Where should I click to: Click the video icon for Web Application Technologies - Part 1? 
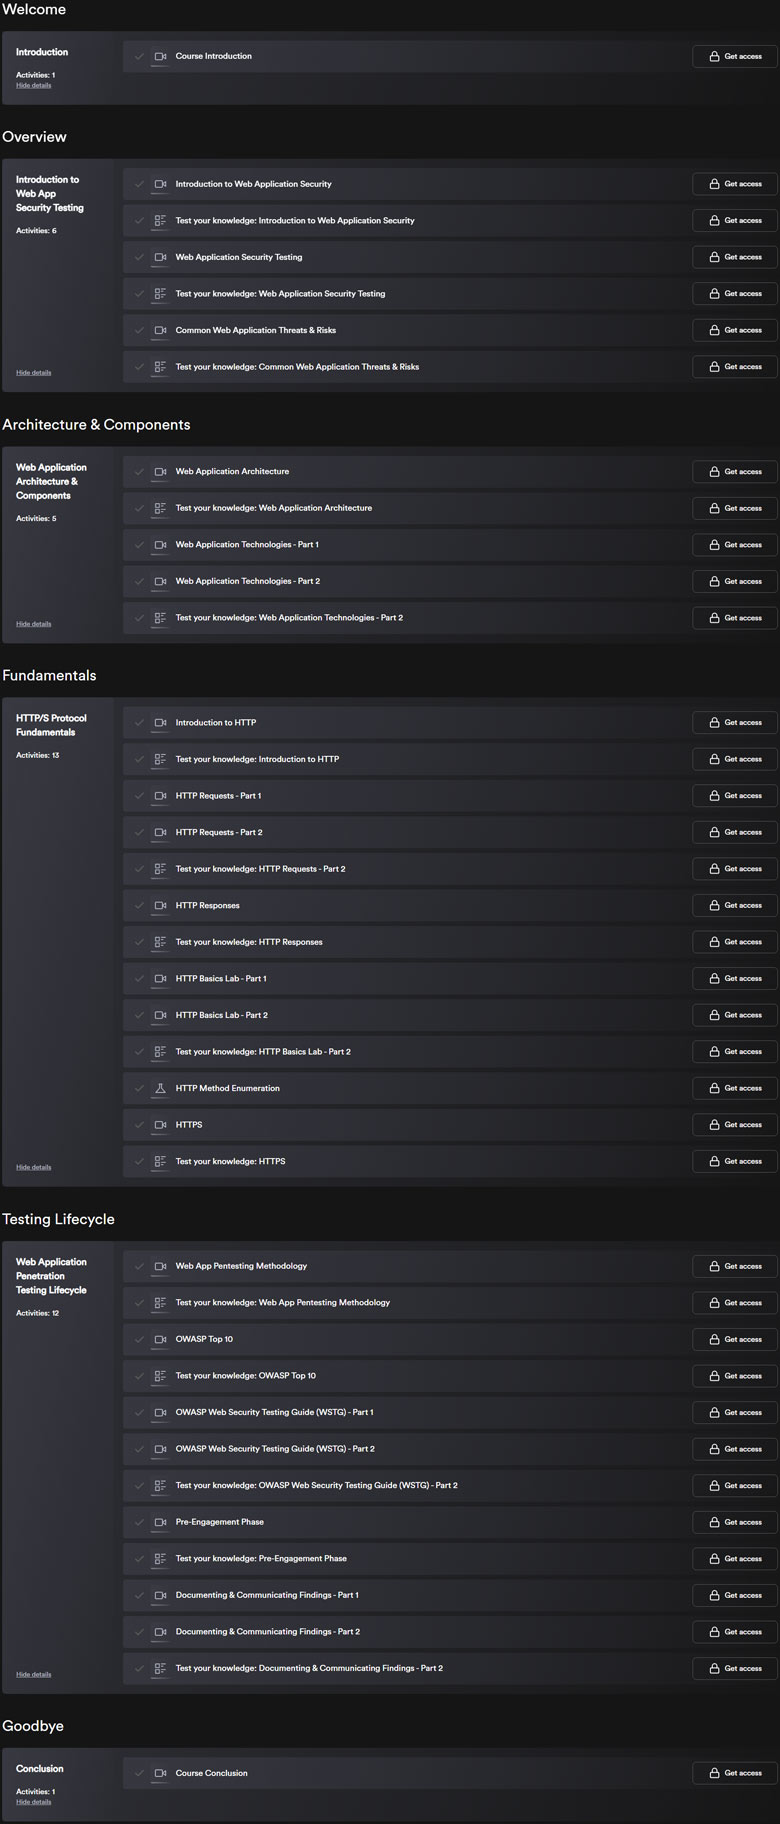point(160,545)
